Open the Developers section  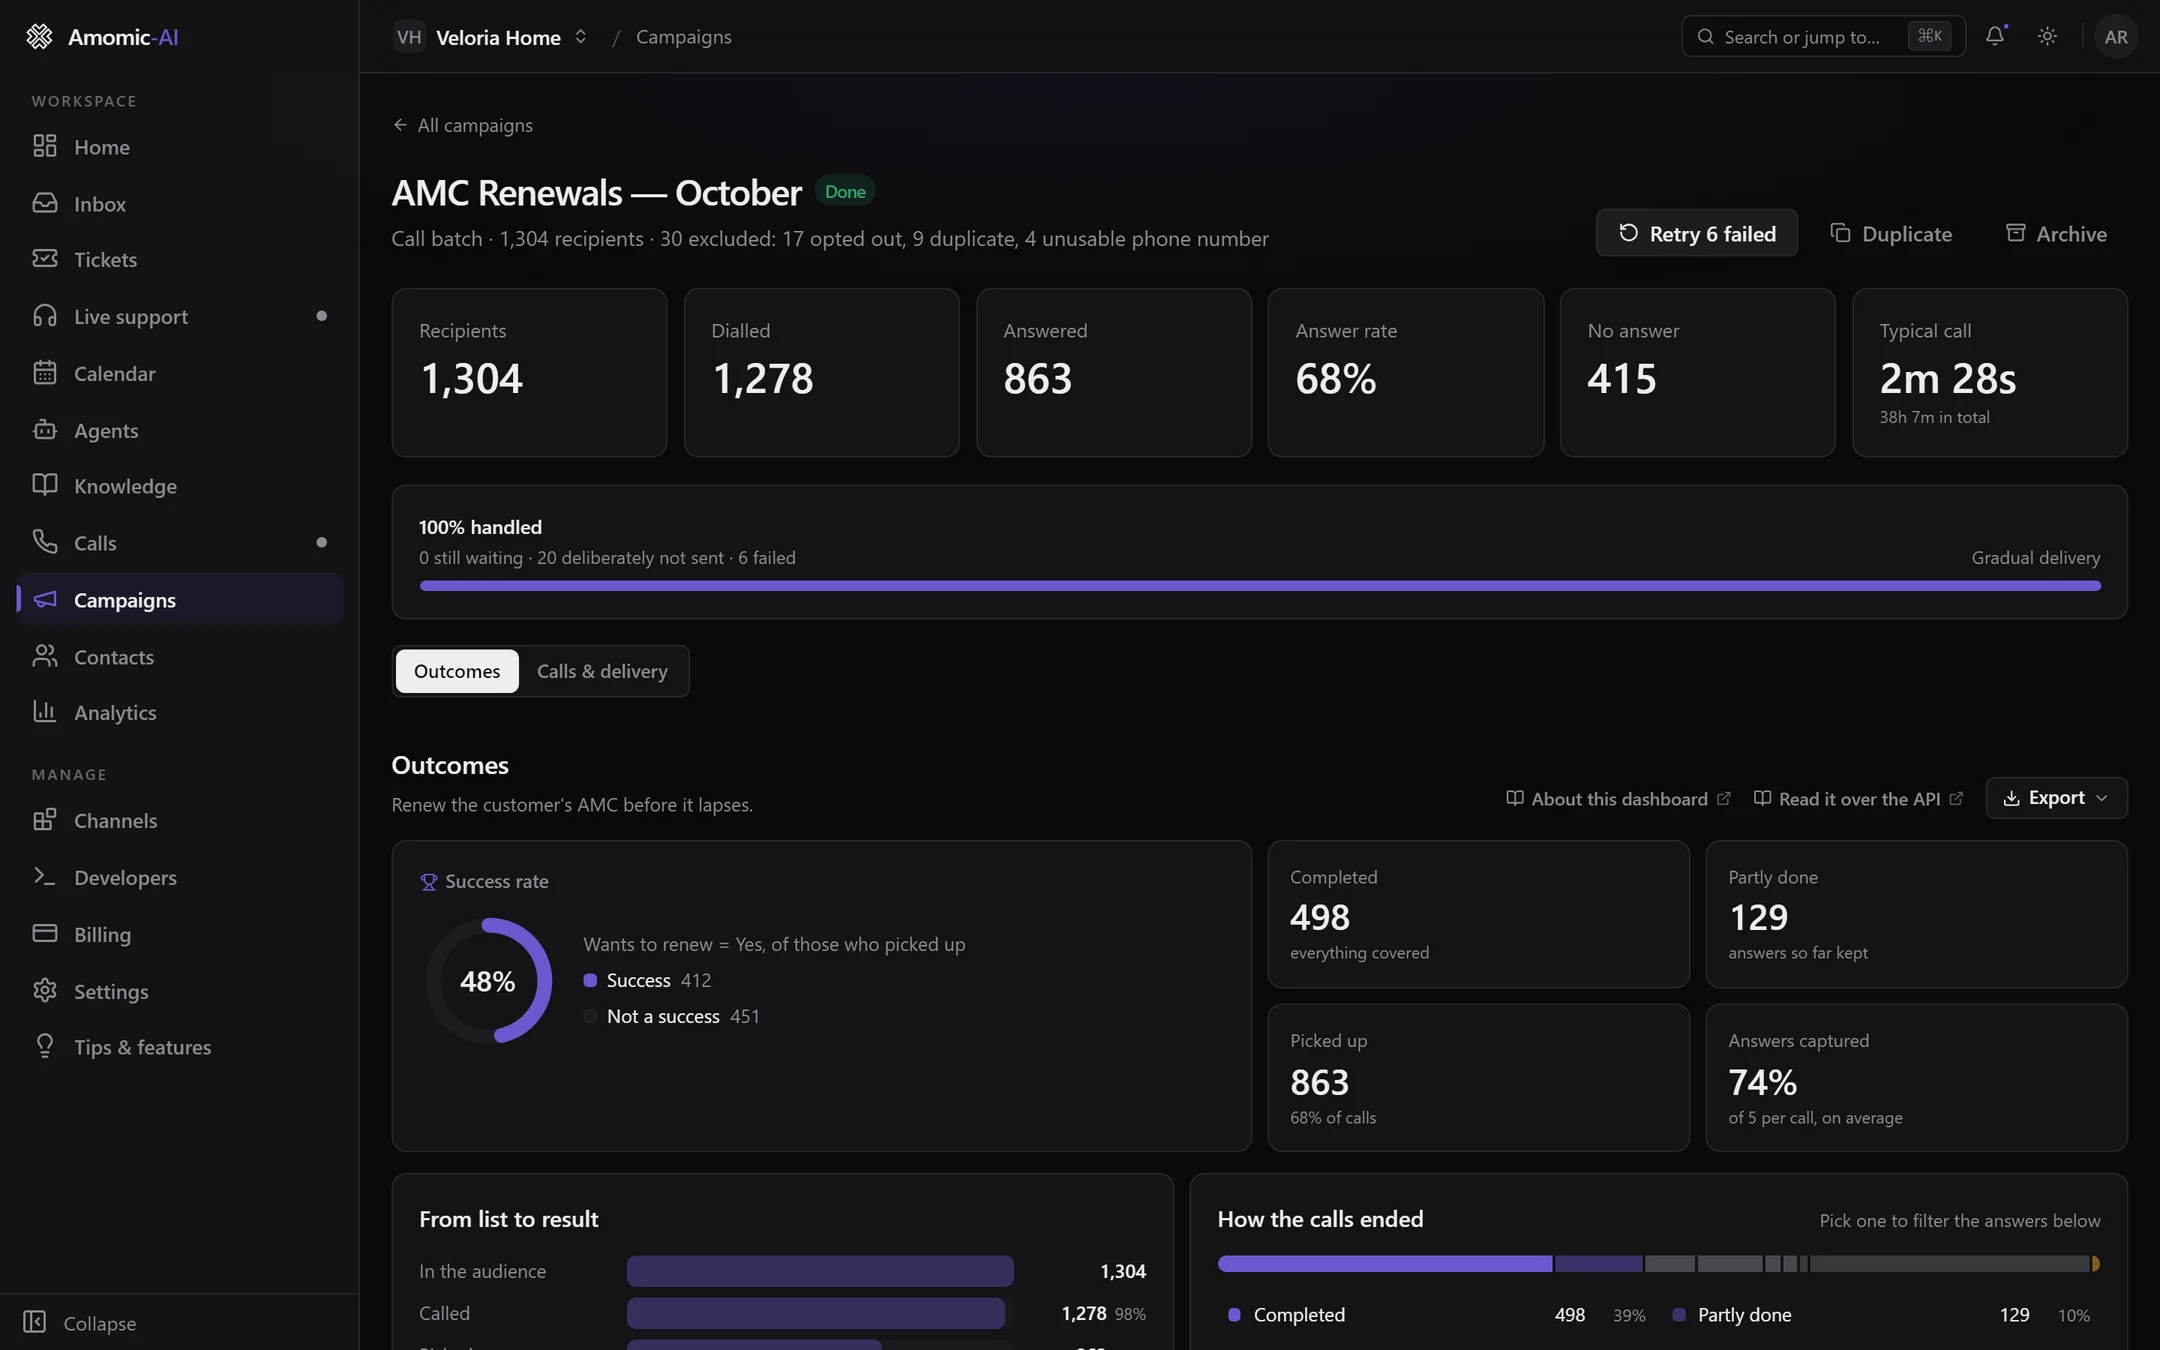180,878
